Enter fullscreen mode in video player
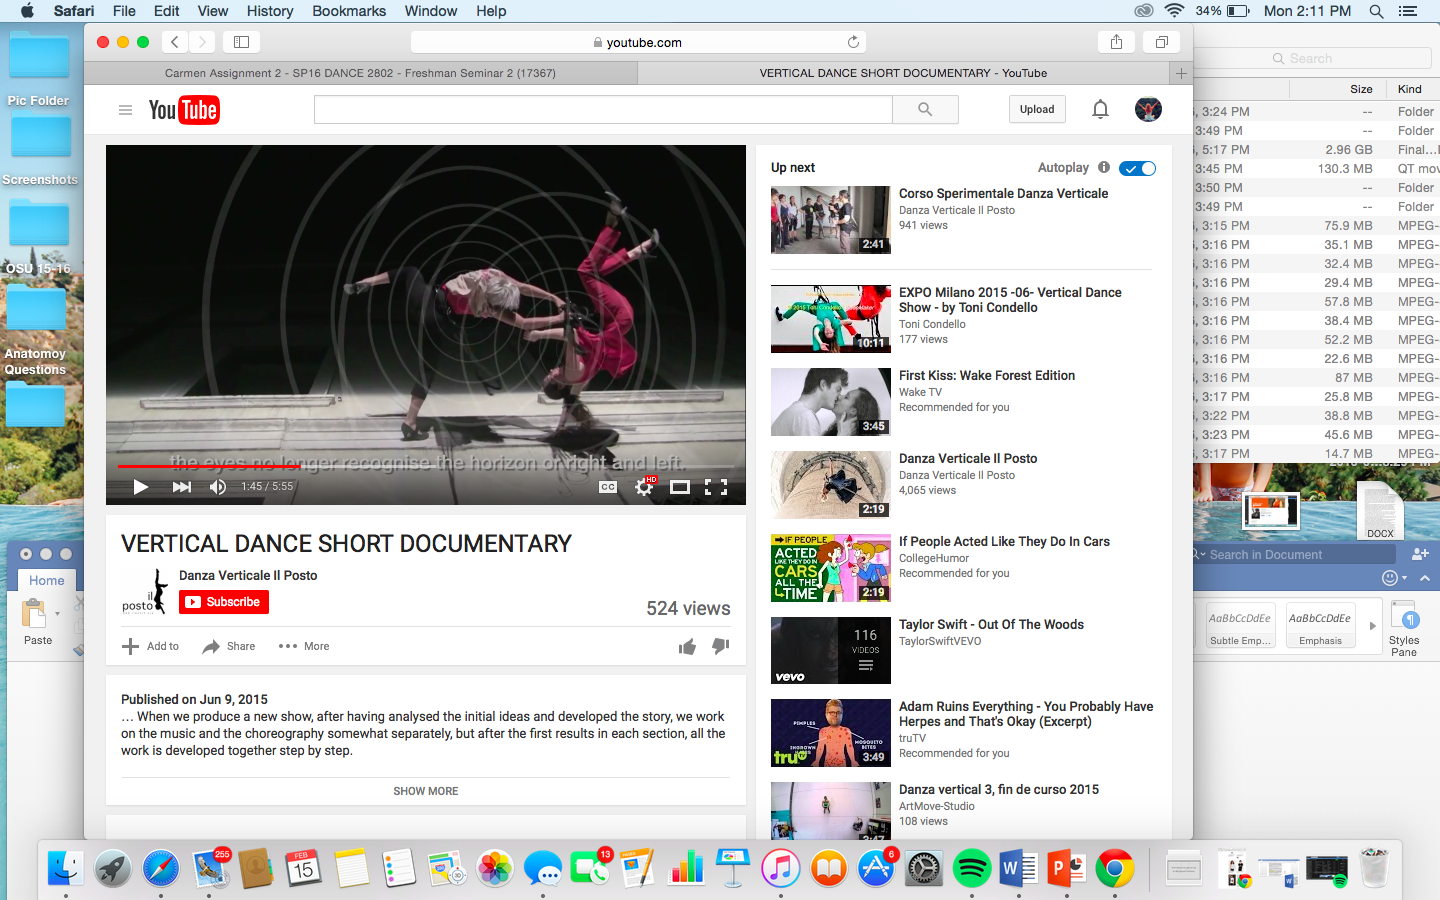Image resolution: width=1440 pixels, height=900 pixels. pyautogui.click(x=716, y=487)
